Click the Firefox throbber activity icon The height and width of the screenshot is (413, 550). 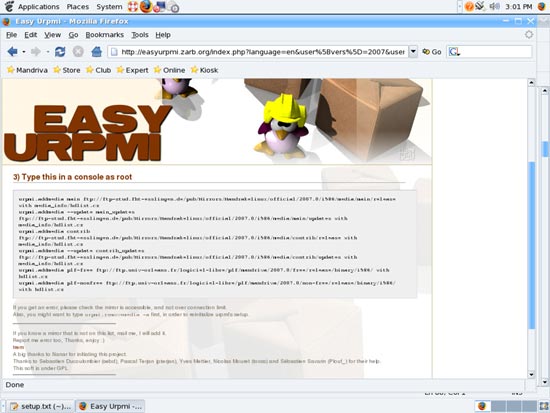(529, 34)
